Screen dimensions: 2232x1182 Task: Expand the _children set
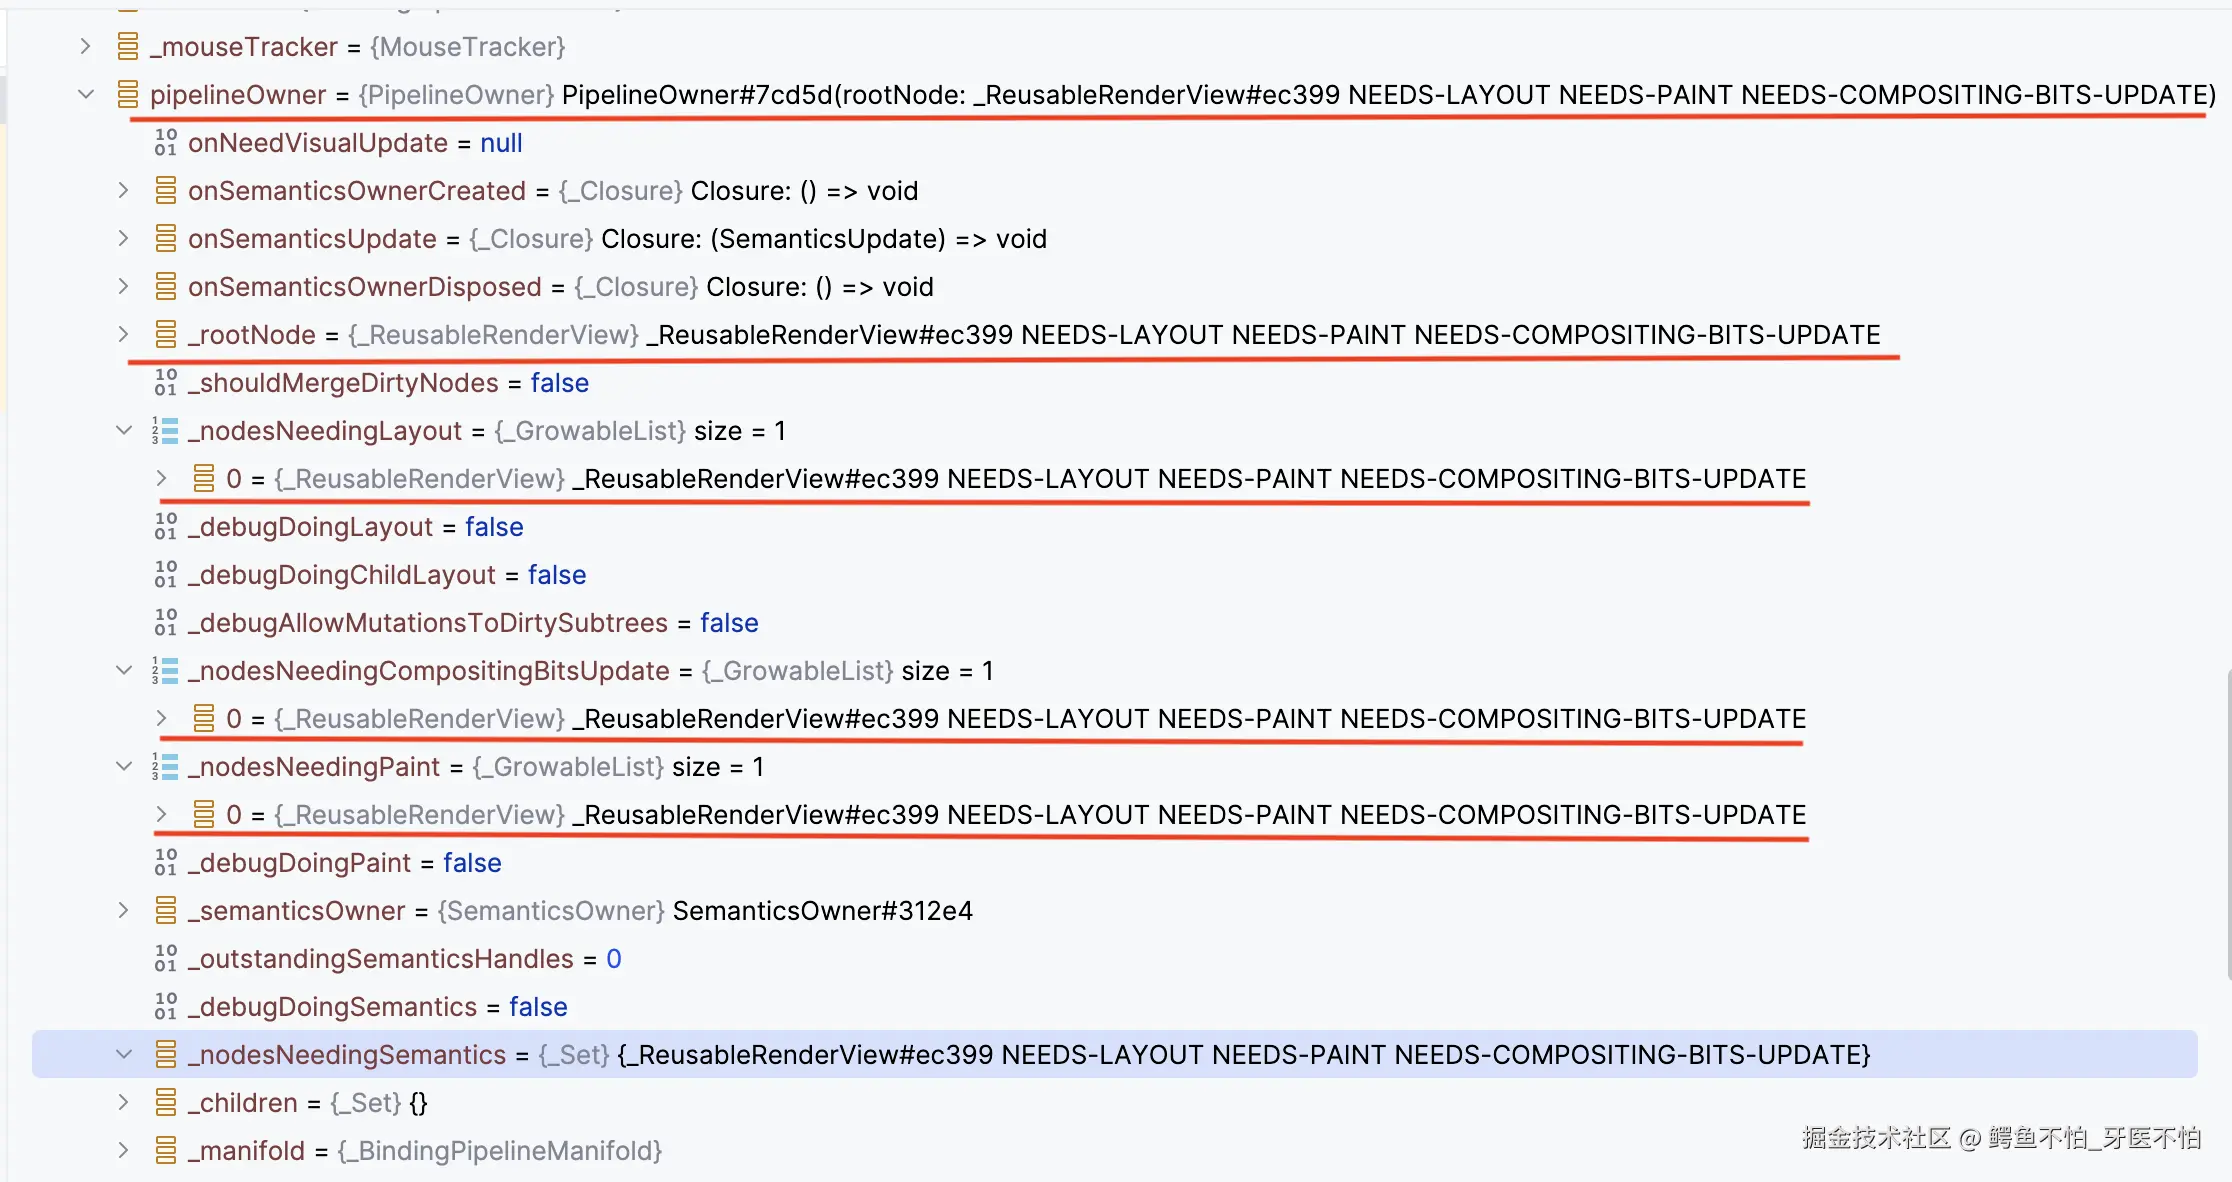coord(123,1103)
